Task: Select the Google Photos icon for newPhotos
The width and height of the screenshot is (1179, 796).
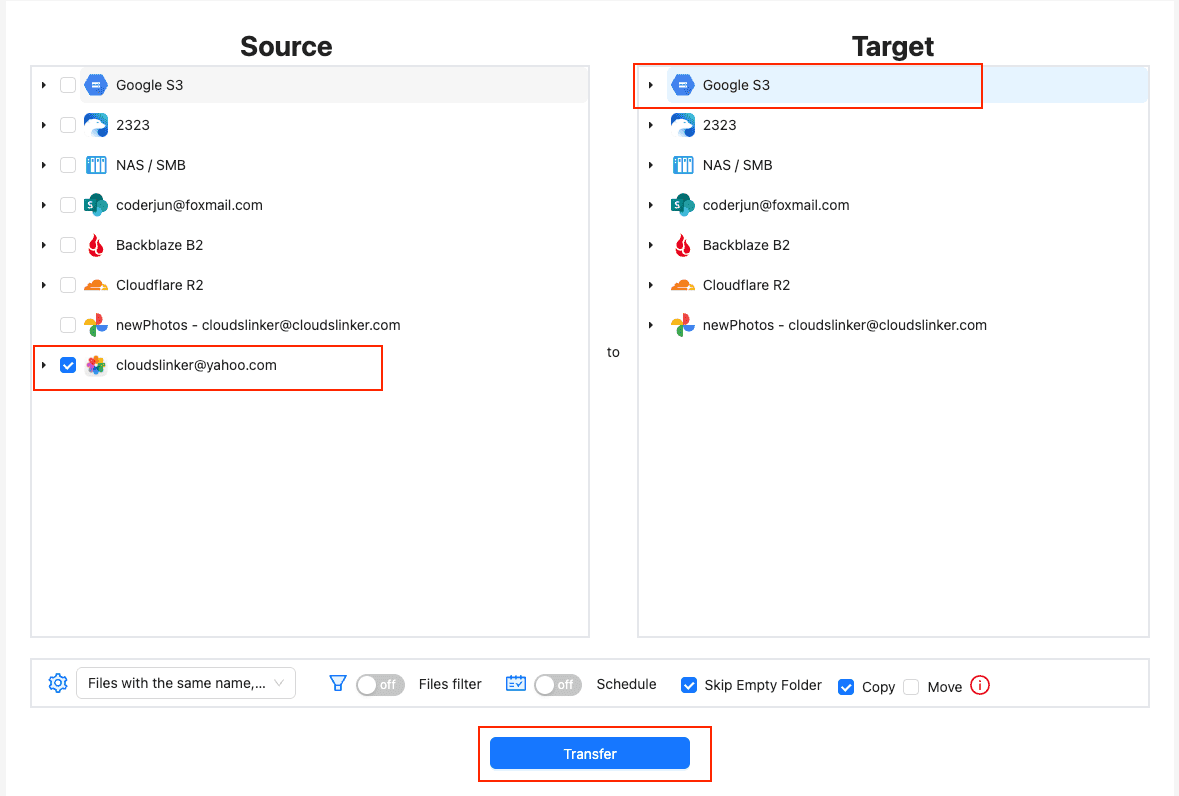Action: point(96,325)
